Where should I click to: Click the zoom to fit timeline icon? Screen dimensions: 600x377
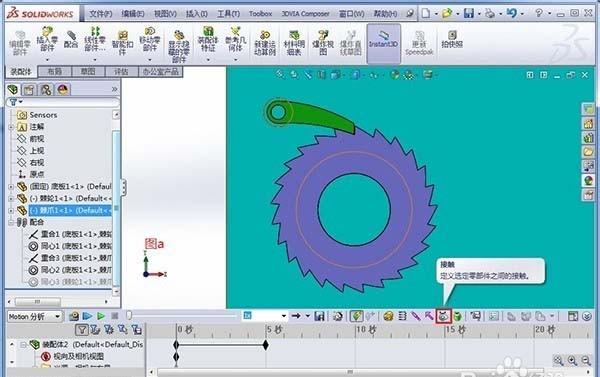click(x=558, y=360)
